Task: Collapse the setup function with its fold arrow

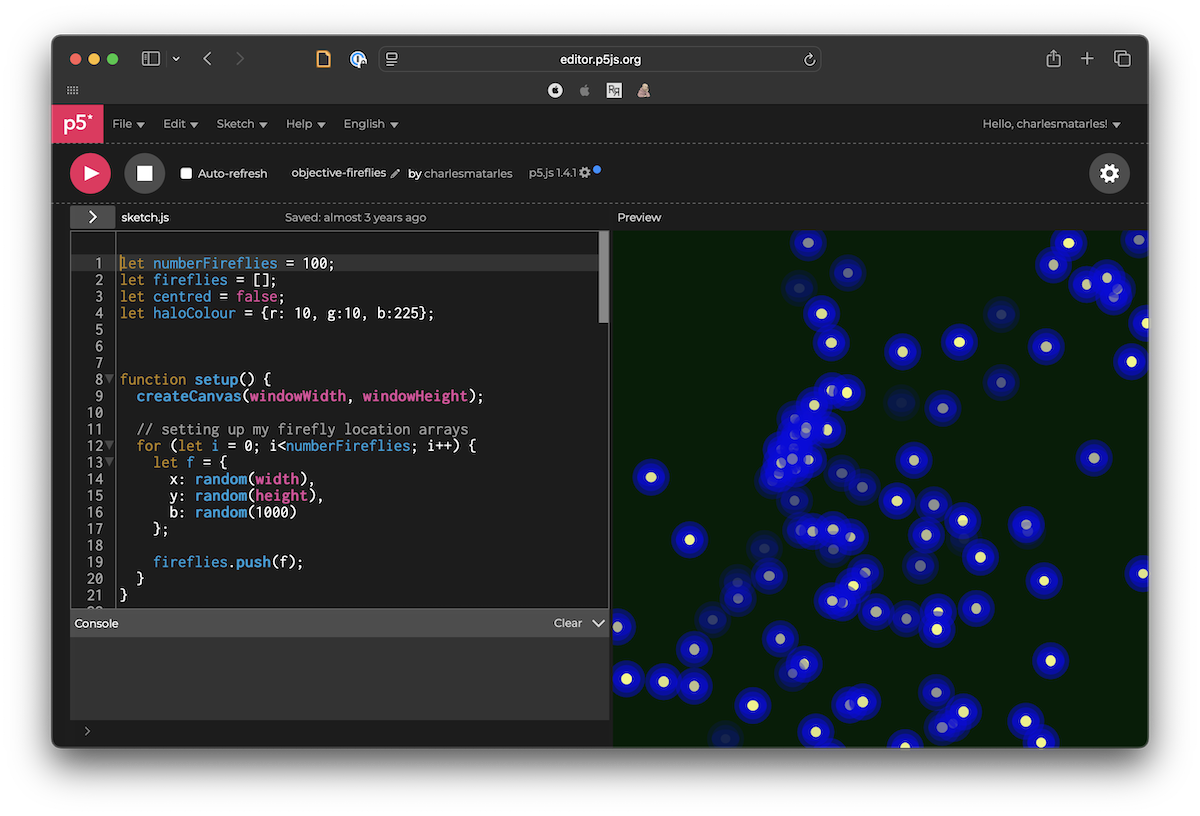Action: click(107, 379)
